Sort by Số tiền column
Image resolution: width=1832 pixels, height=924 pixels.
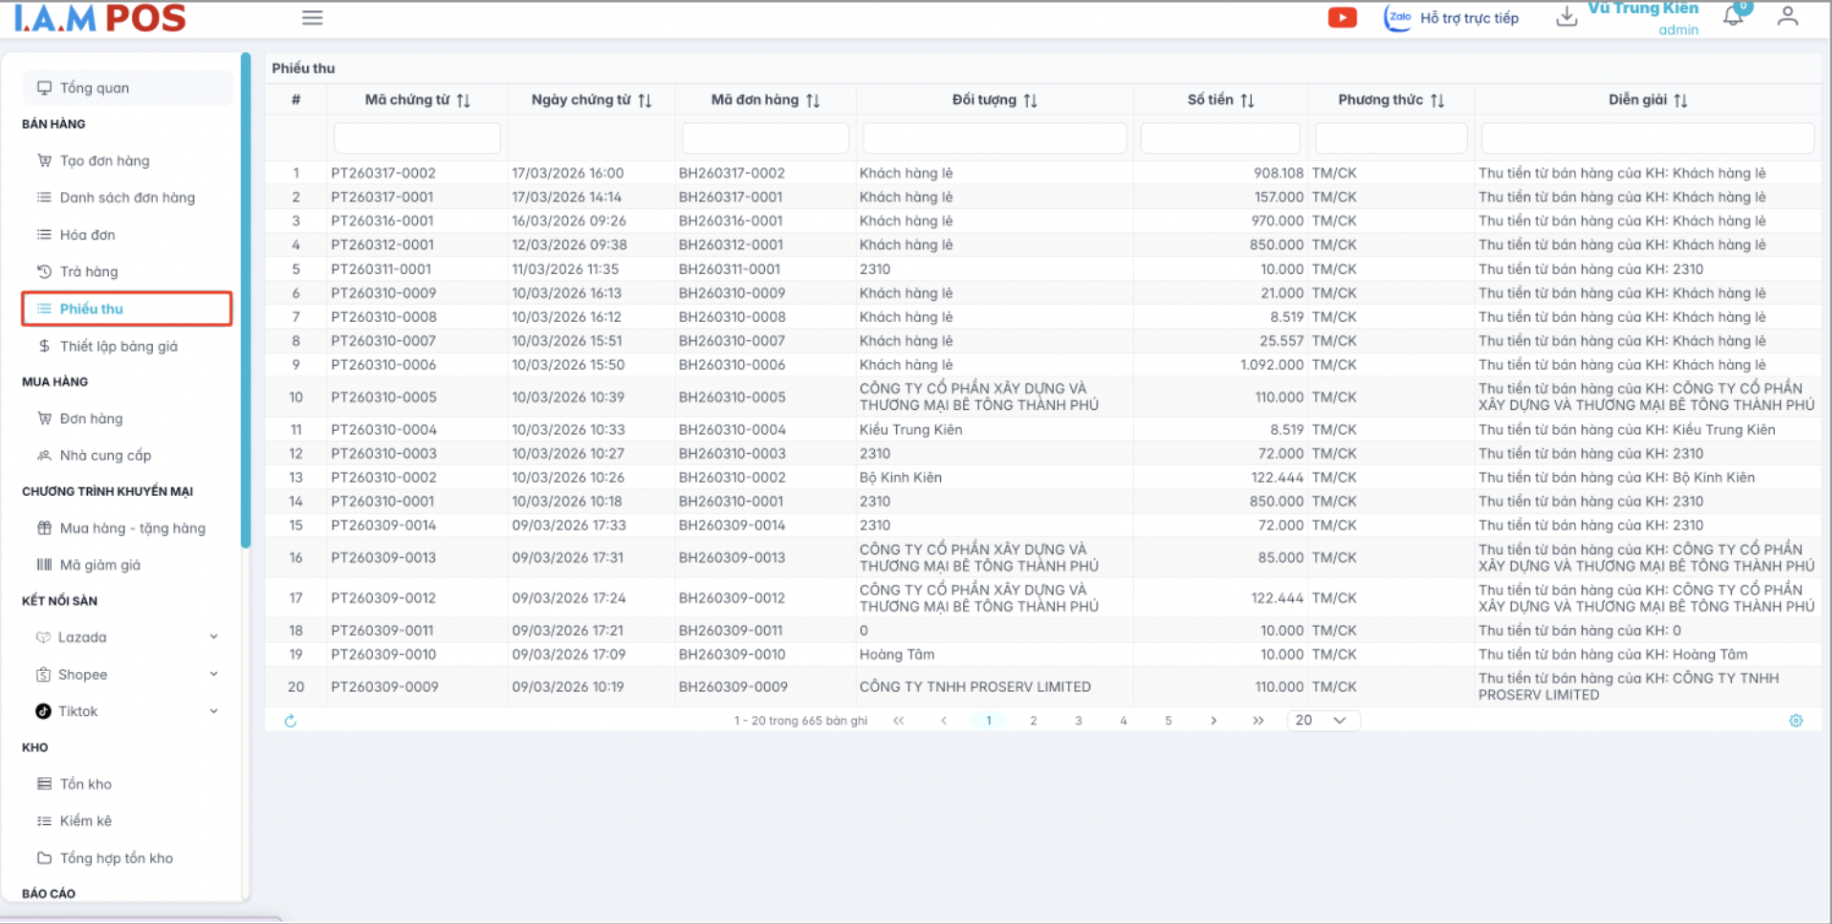click(x=1247, y=100)
